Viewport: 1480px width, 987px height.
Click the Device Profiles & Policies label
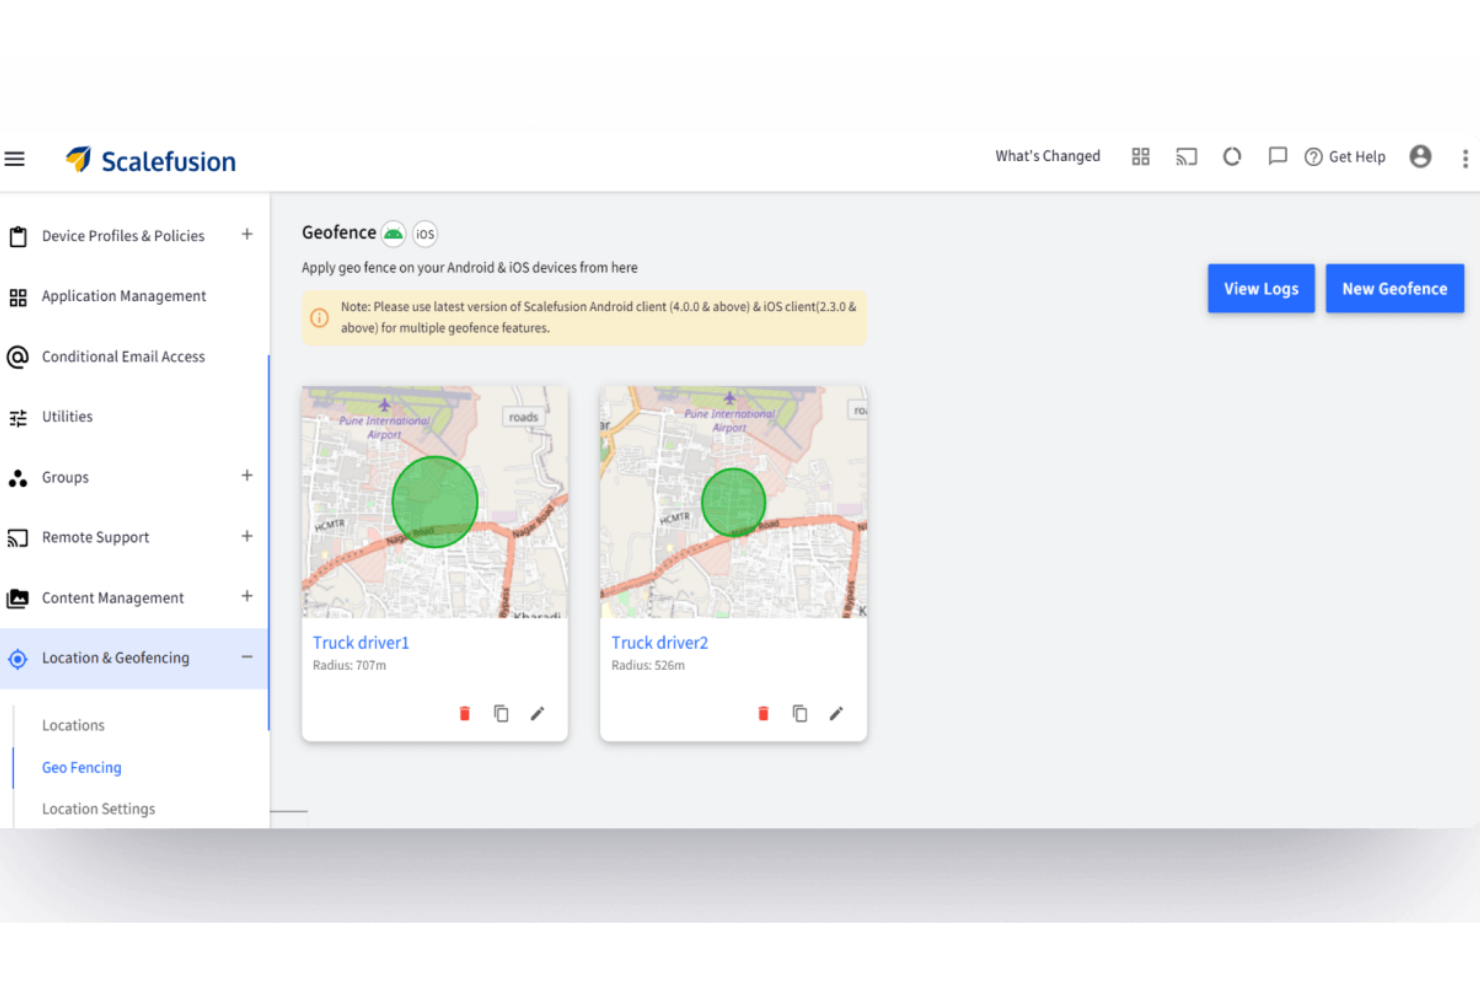[x=123, y=236]
